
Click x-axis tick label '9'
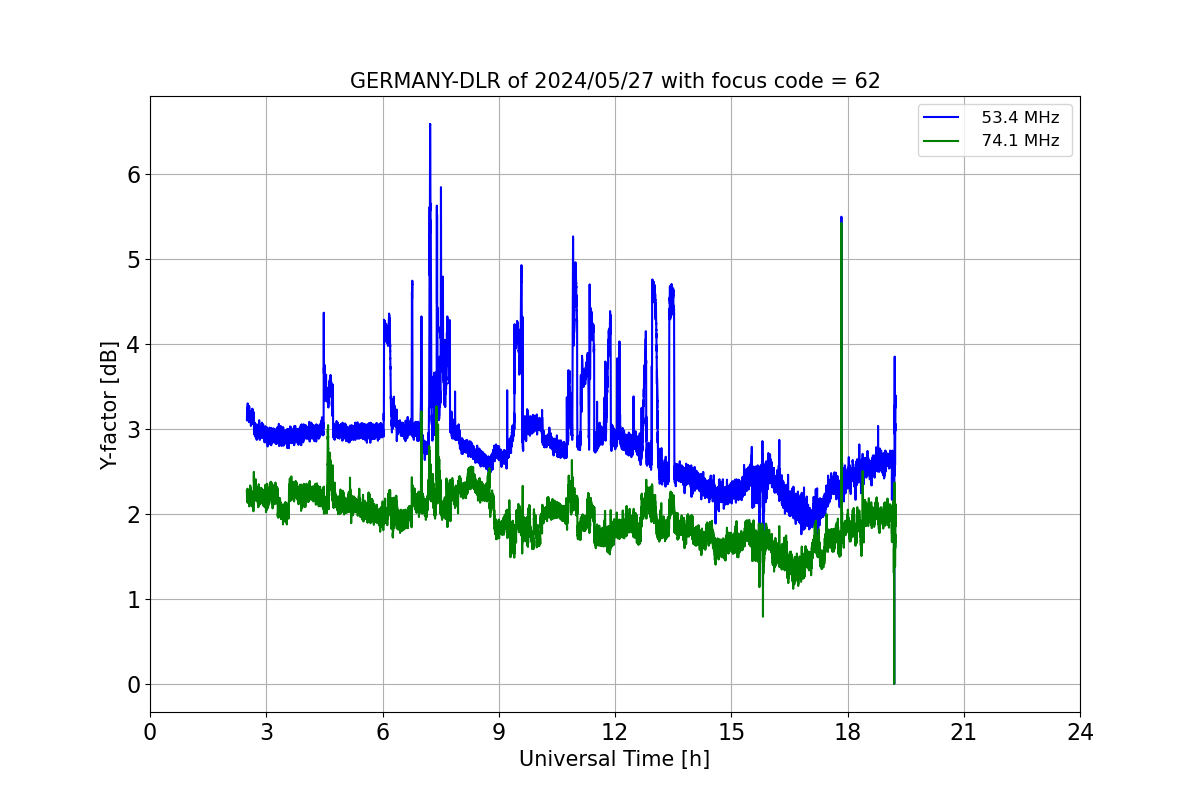(x=499, y=732)
